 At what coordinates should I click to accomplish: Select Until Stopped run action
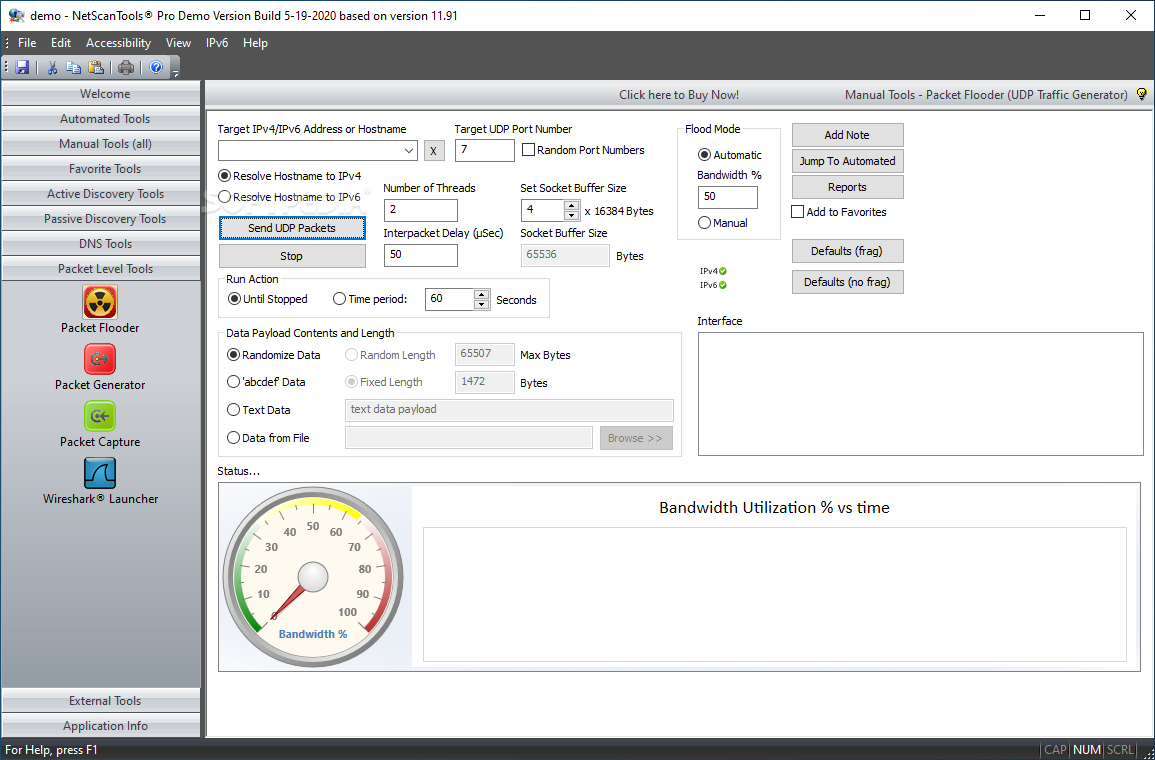(x=268, y=299)
